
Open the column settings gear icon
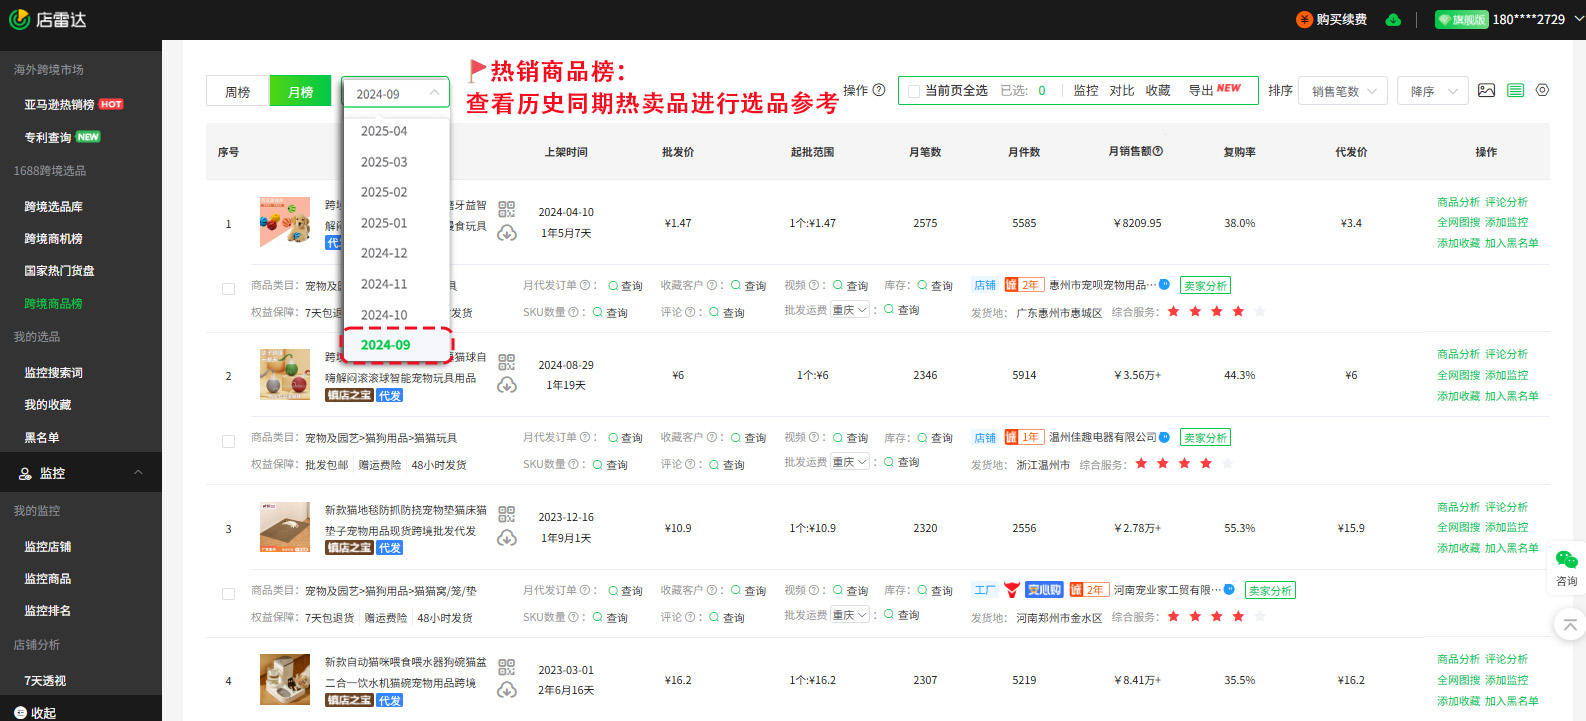click(x=1542, y=90)
